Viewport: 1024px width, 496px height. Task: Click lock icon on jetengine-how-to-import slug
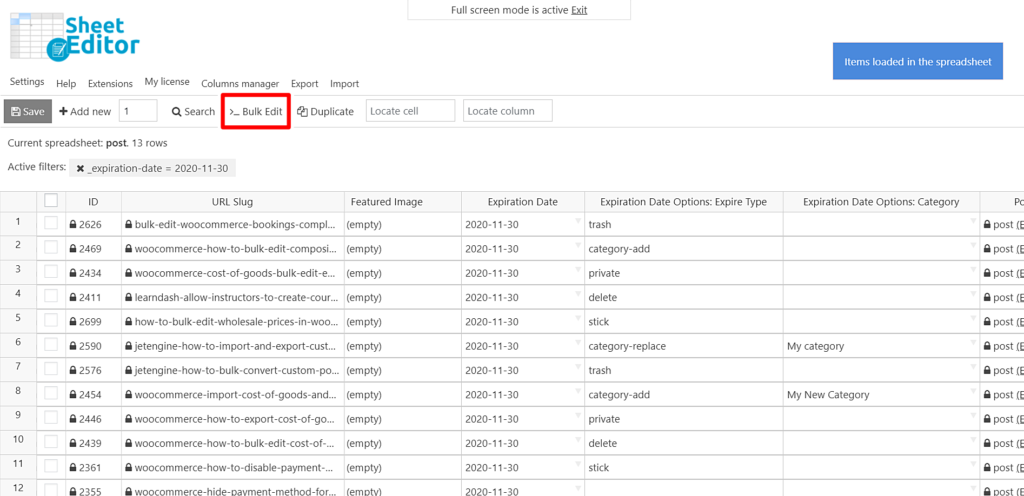coord(129,346)
